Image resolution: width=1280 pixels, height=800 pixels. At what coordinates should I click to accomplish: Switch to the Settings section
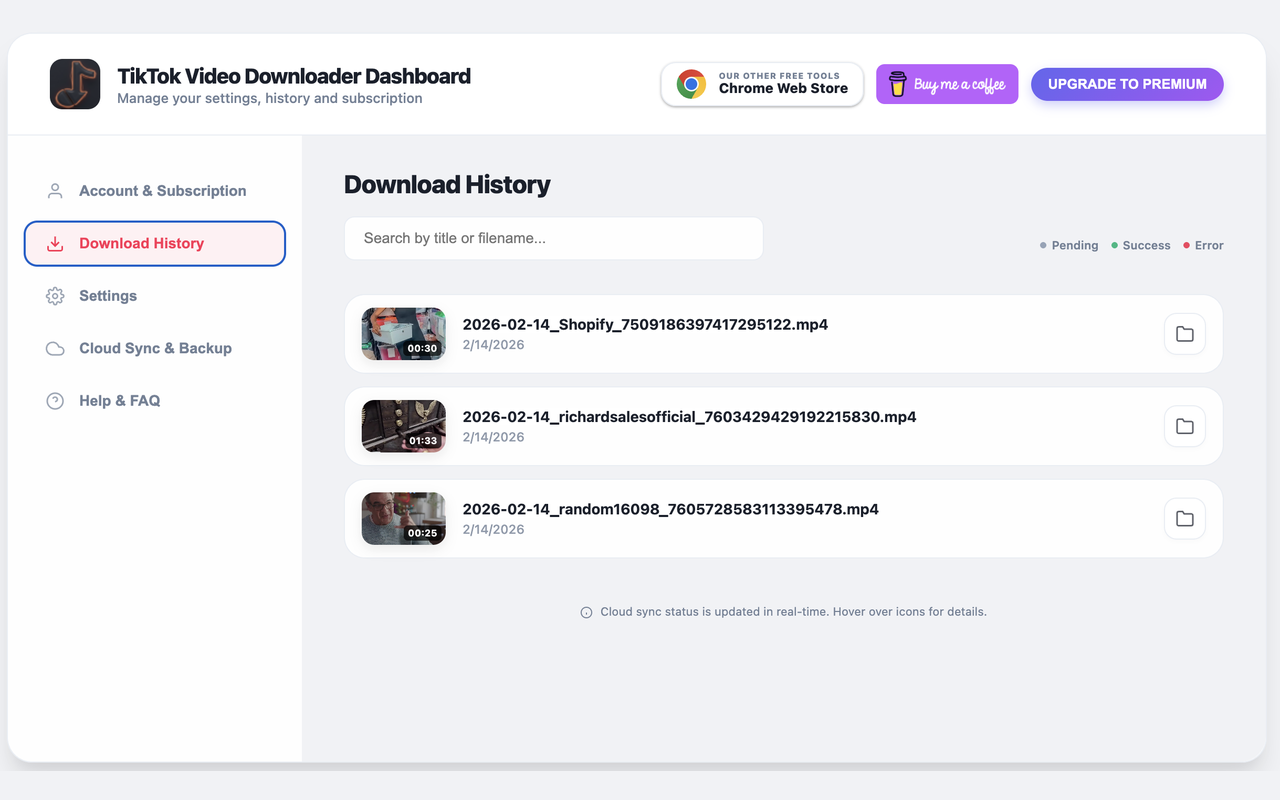pyautogui.click(x=108, y=295)
